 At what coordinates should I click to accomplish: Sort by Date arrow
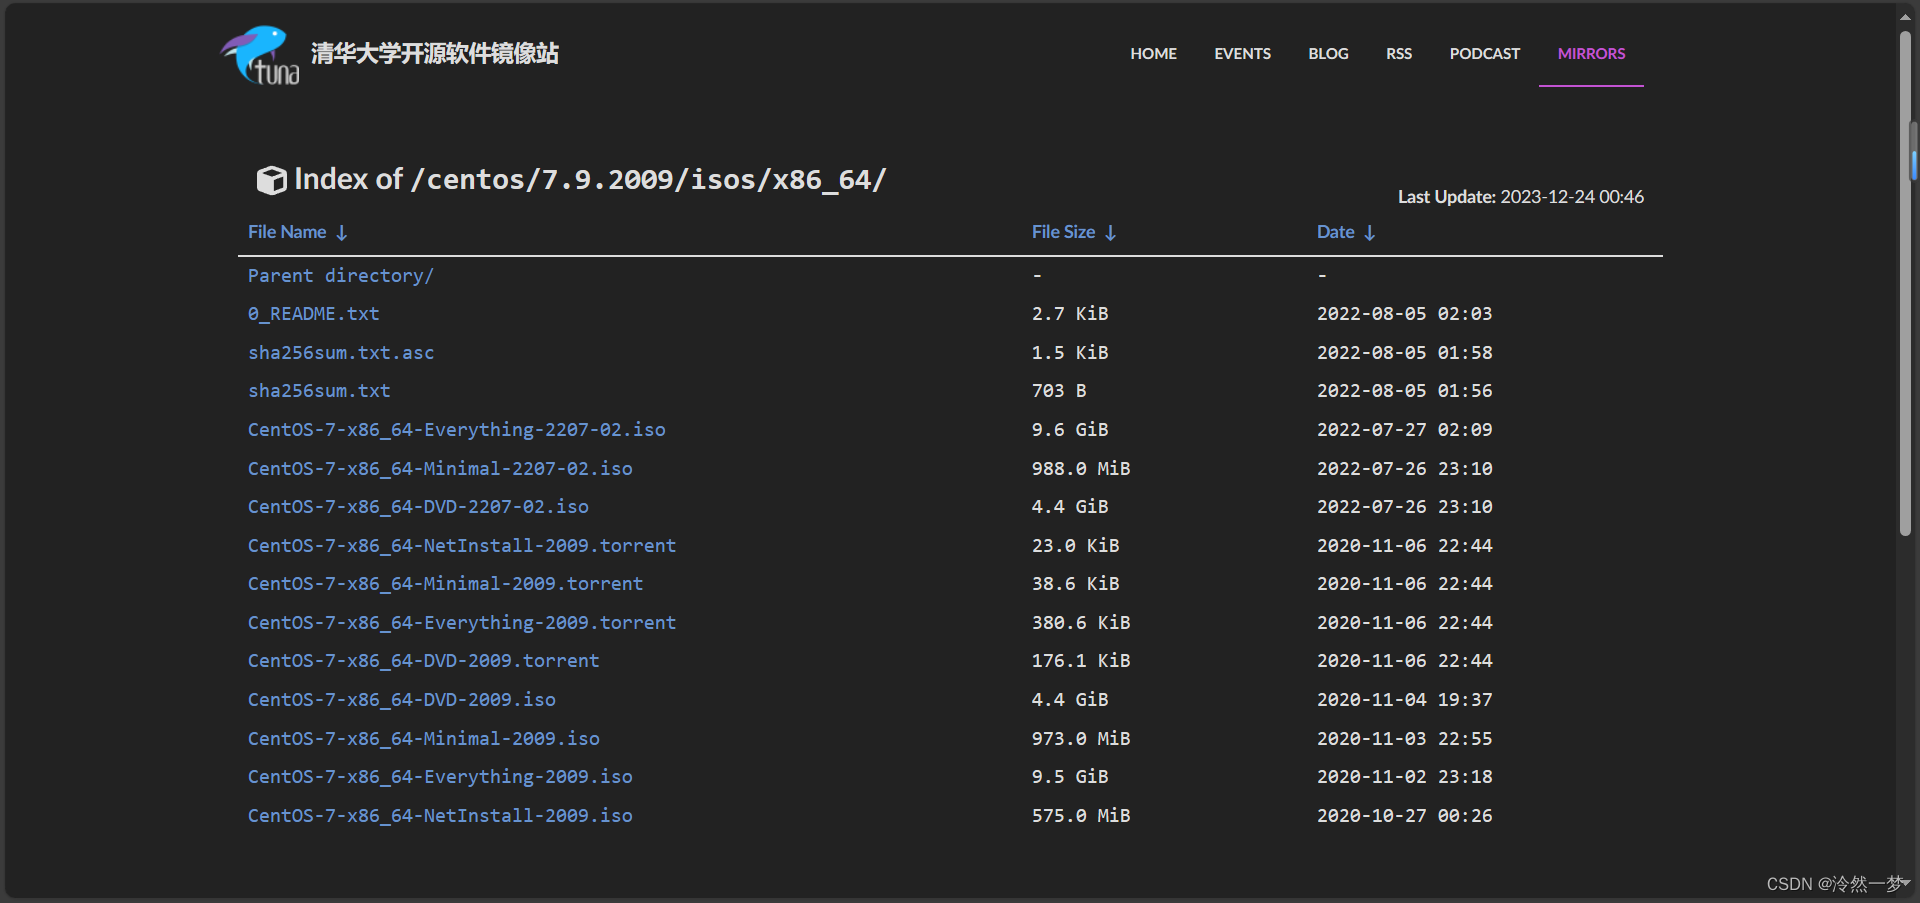[1370, 233]
